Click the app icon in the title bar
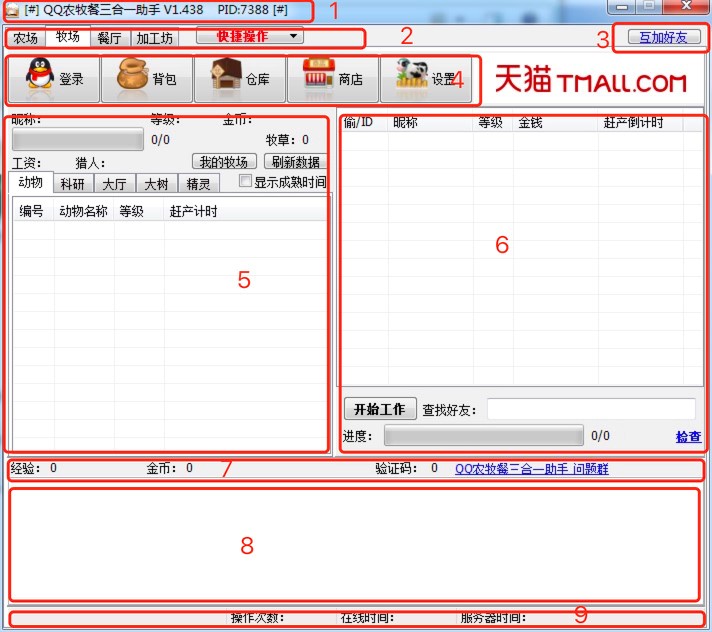The width and height of the screenshot is (712, 632). coord(12,10)
